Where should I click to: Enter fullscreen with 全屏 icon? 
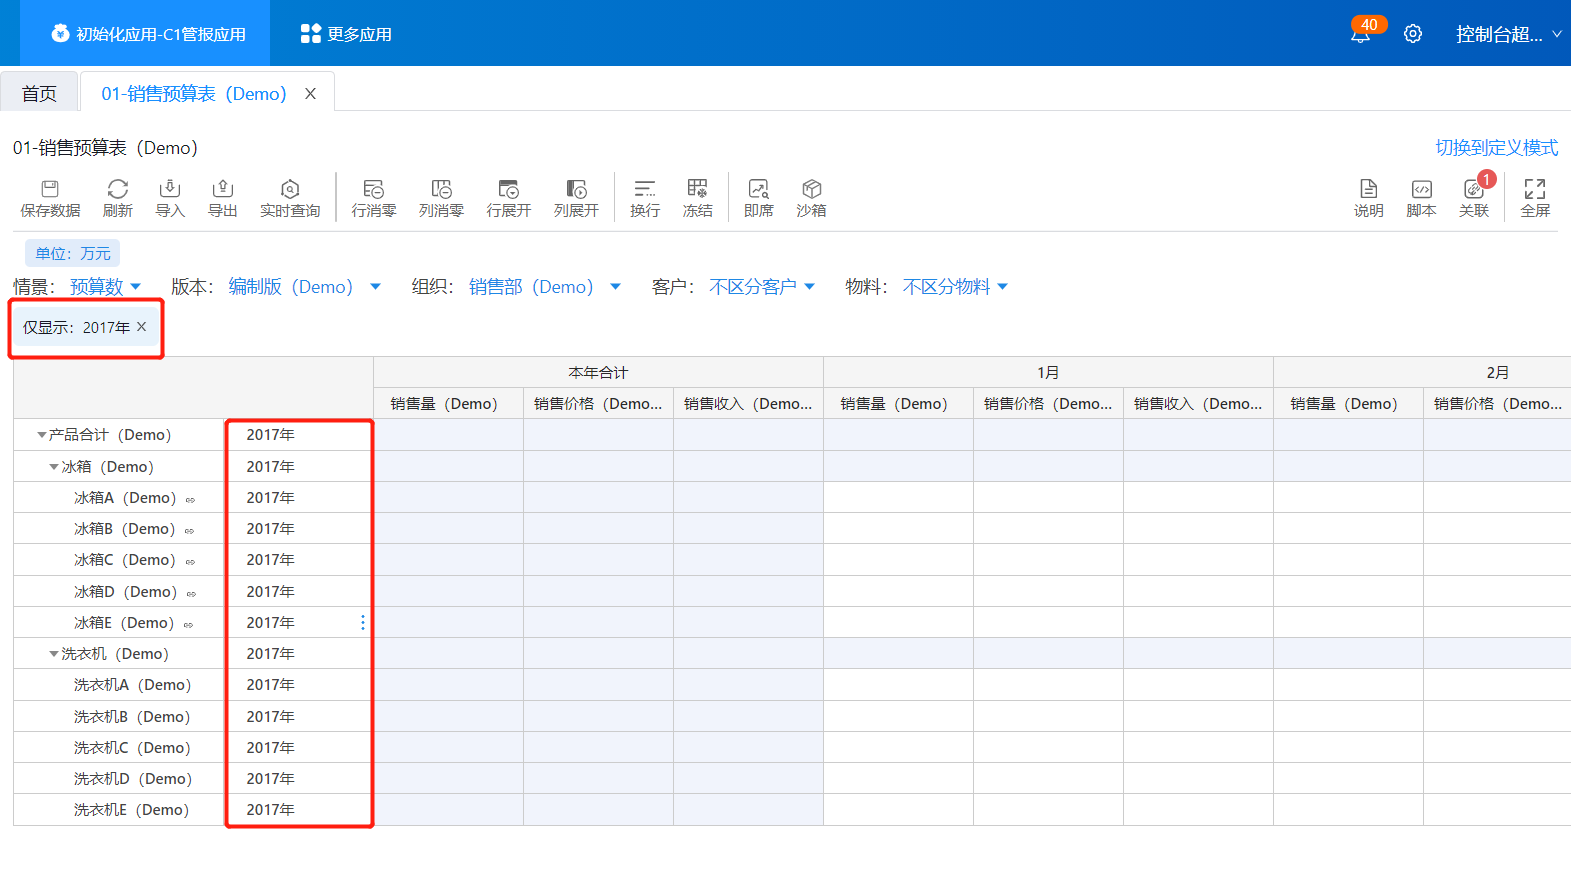click(x=1534, y=197)
